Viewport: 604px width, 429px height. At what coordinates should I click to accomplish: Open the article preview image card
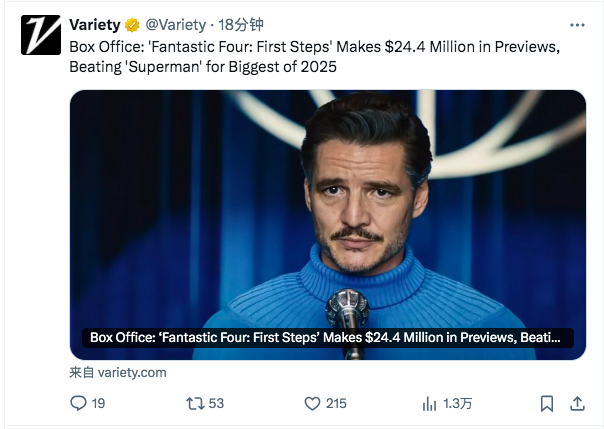point(328,225)
